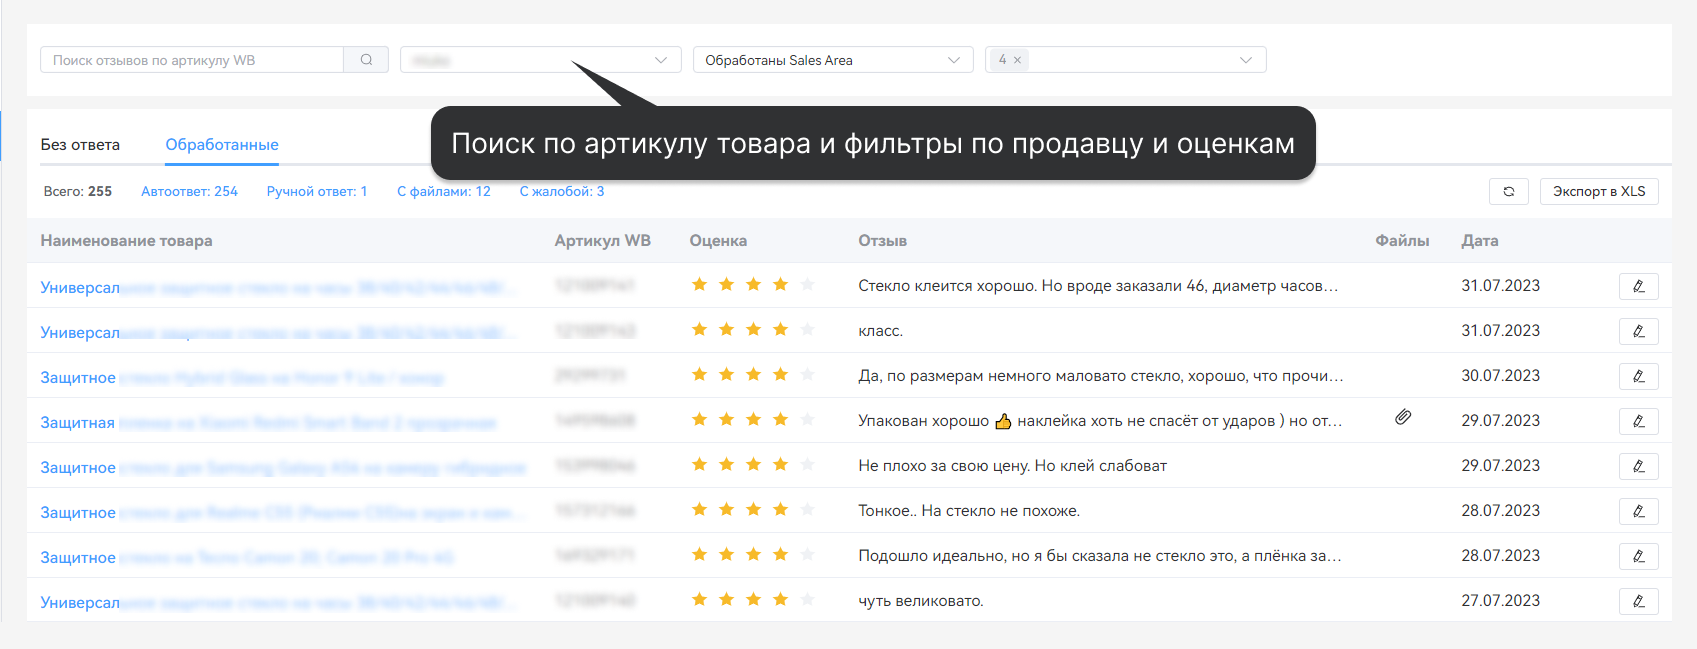Click the review text 'чуть великовато.'
The image size is (1697, 649).
(921, 601)
